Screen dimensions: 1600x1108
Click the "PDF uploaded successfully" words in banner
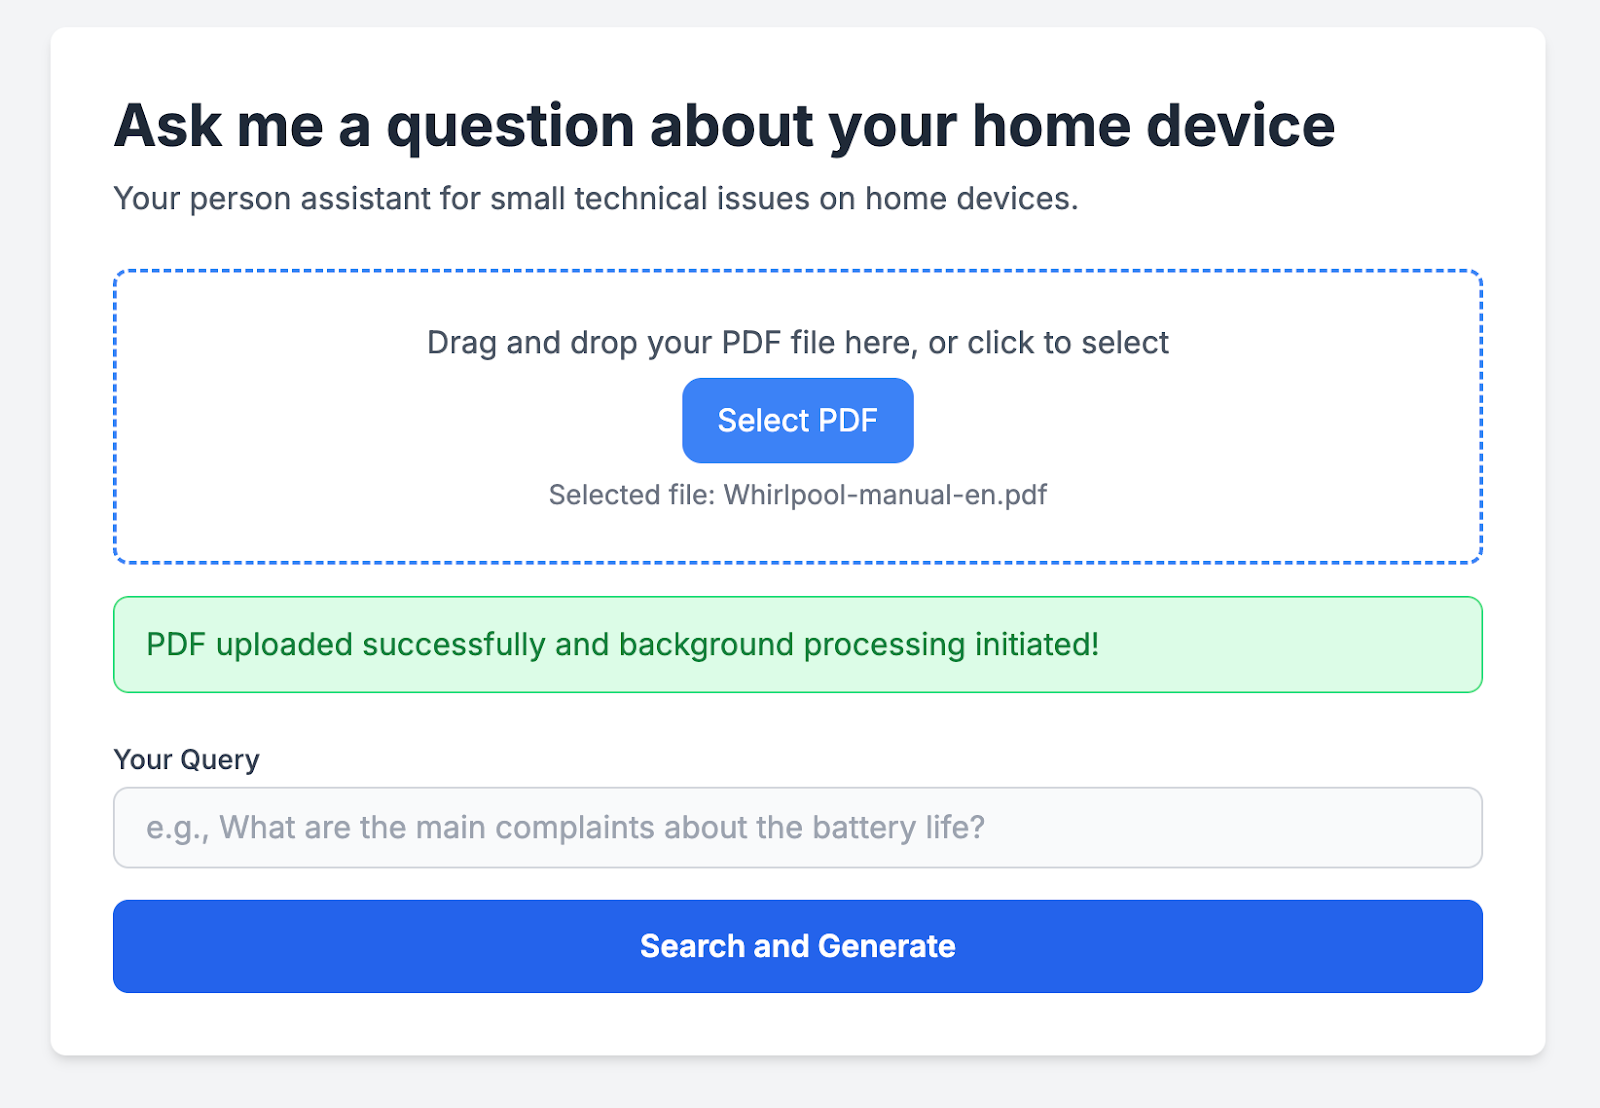(x=346, y=644)
